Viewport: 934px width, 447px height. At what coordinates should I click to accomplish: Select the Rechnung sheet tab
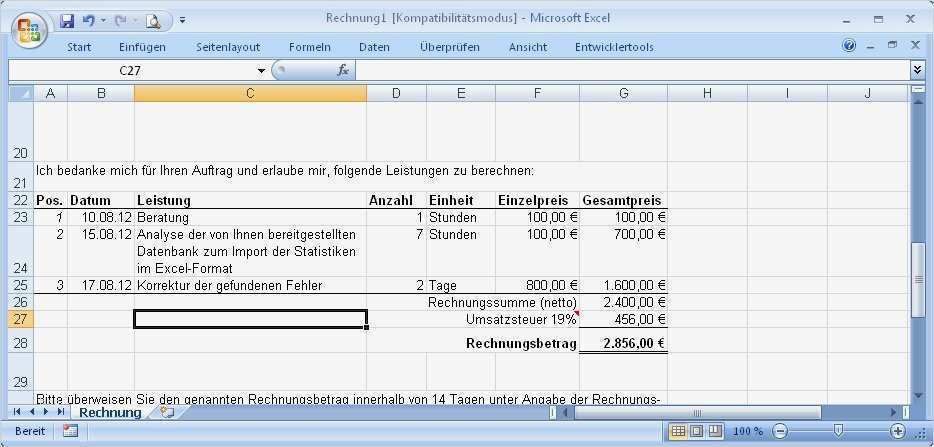tap(110, 412)
